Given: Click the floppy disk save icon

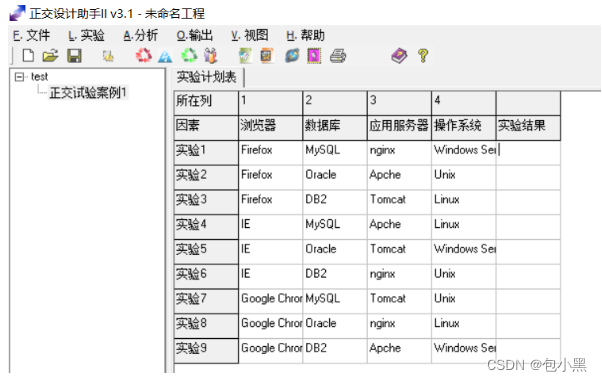Looking at the screenshot, I should [x=74, y=56].
